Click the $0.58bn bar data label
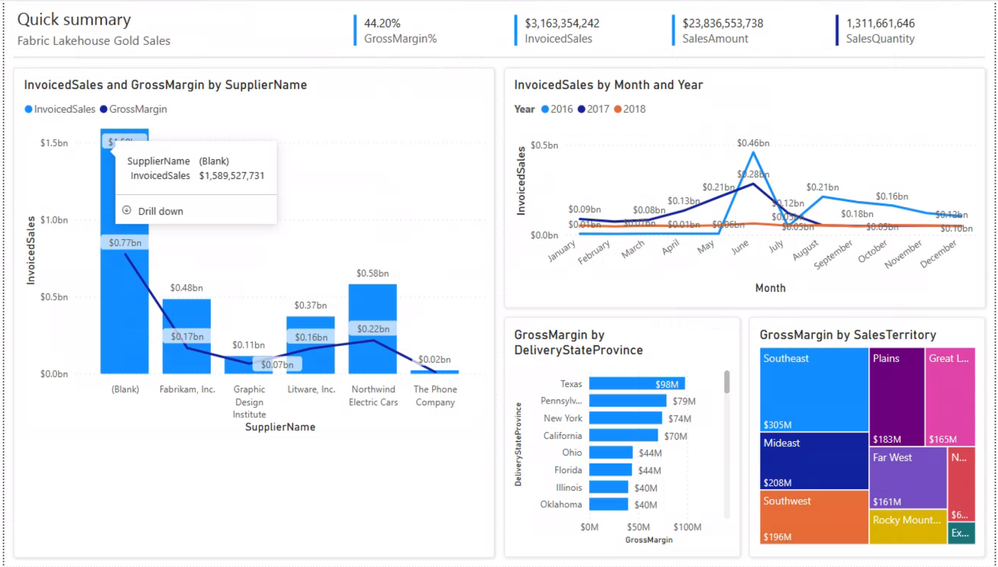Viewport: 998px width, 567px height. 372,273
